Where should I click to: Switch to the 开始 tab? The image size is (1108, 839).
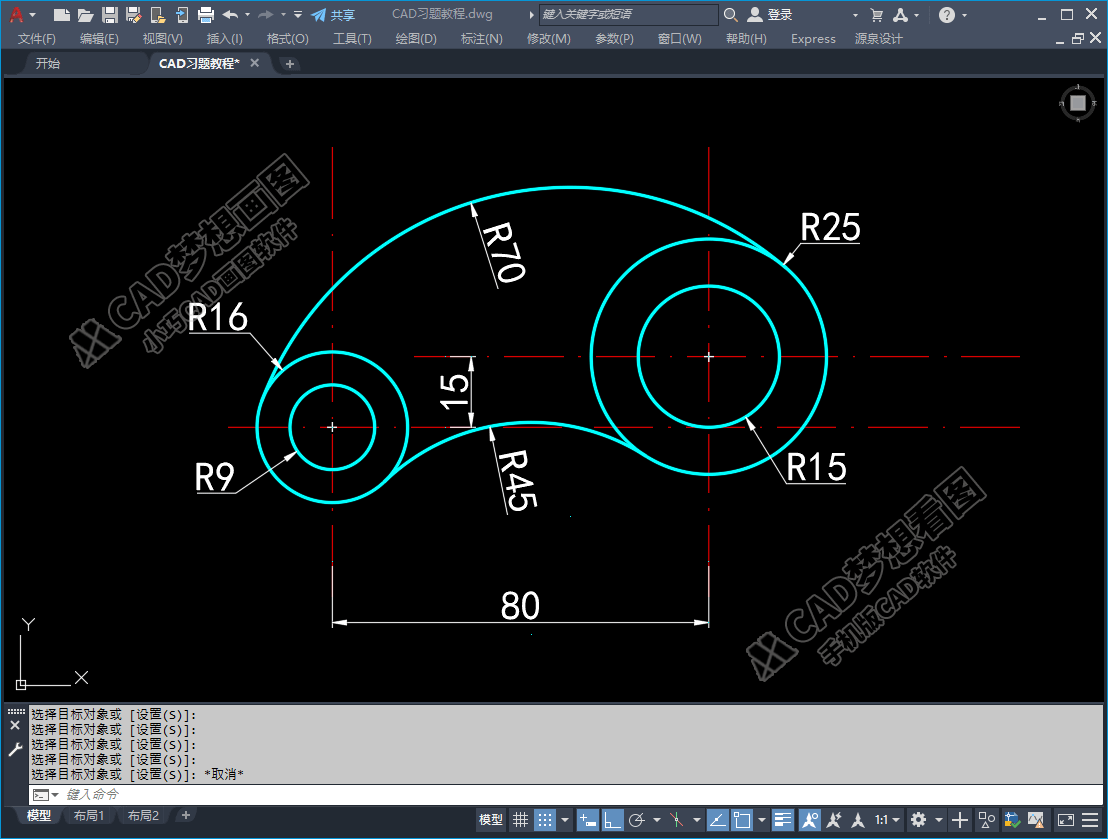[48, 64]
